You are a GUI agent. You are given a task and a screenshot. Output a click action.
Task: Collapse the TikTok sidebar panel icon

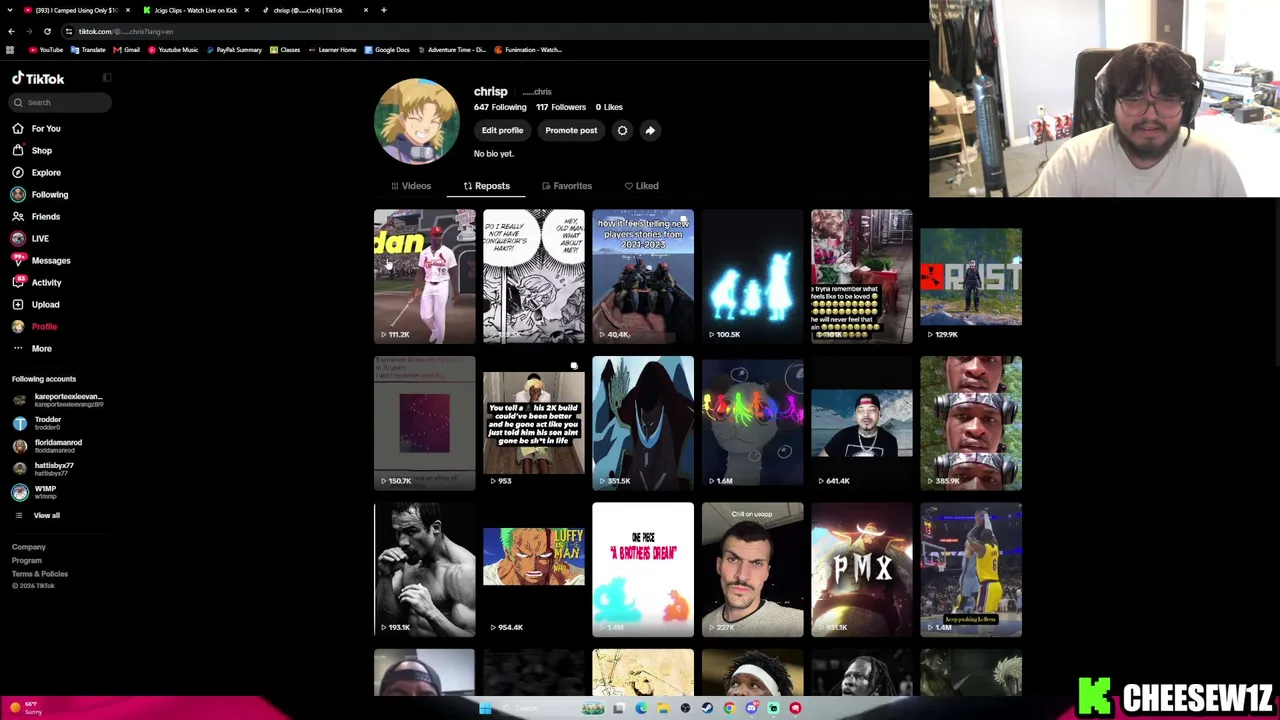[x=107, y=78]
